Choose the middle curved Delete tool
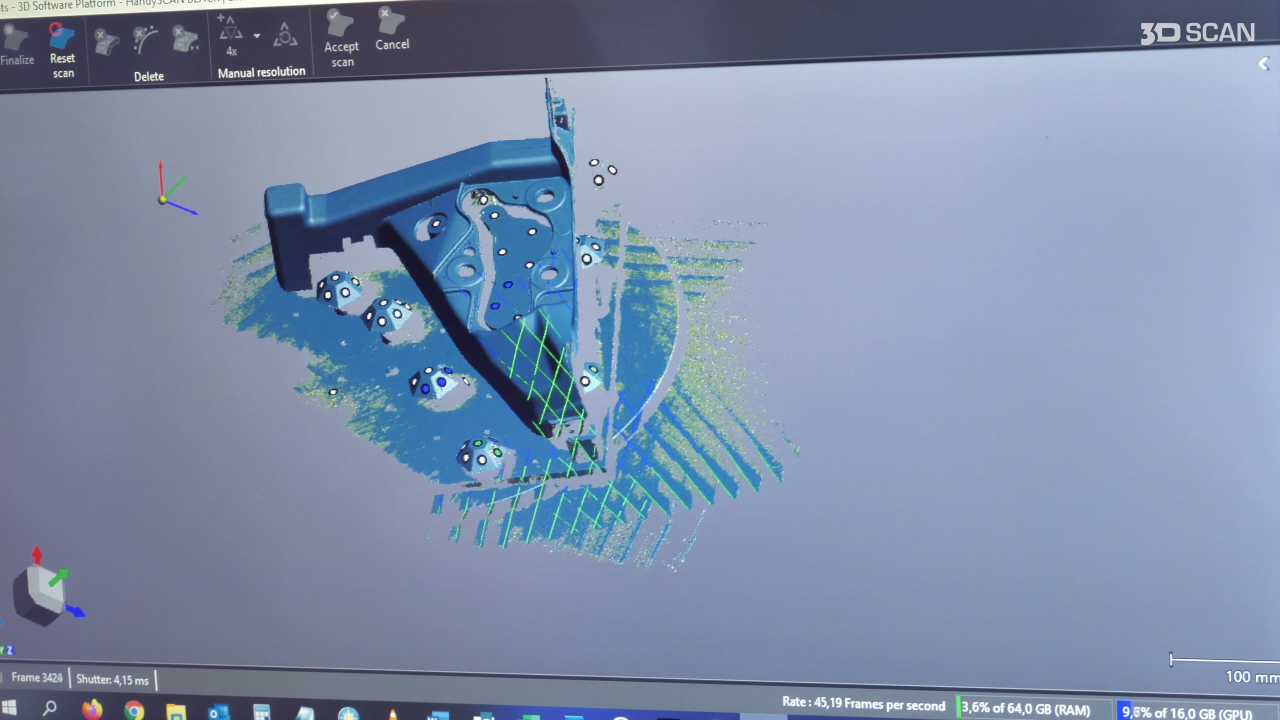 [x=146, y=40]
